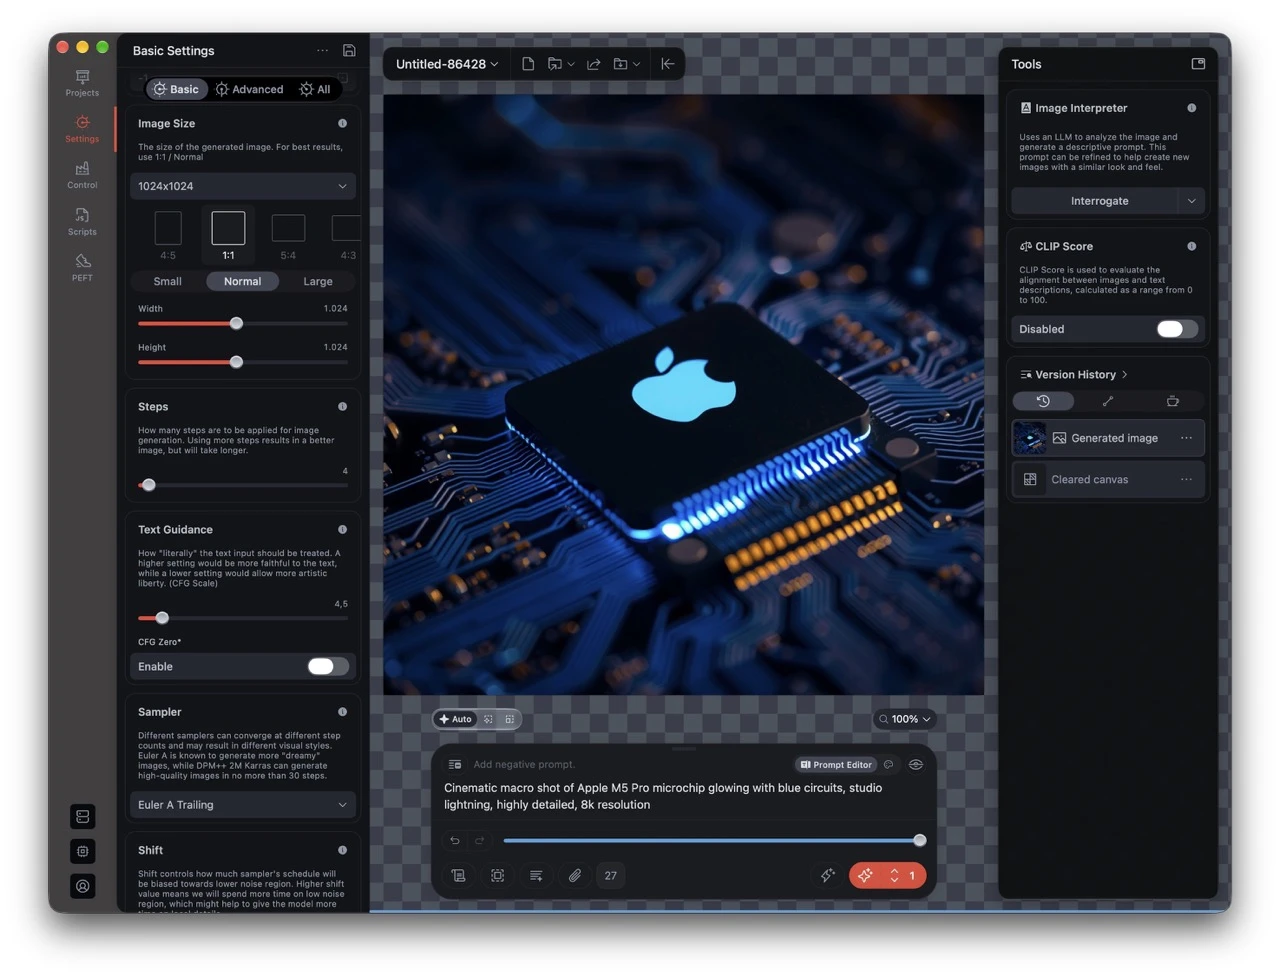Choose the Normal image size option
Screen dimensions: 1280x977
pyautogui.click(x=242, y=282)
